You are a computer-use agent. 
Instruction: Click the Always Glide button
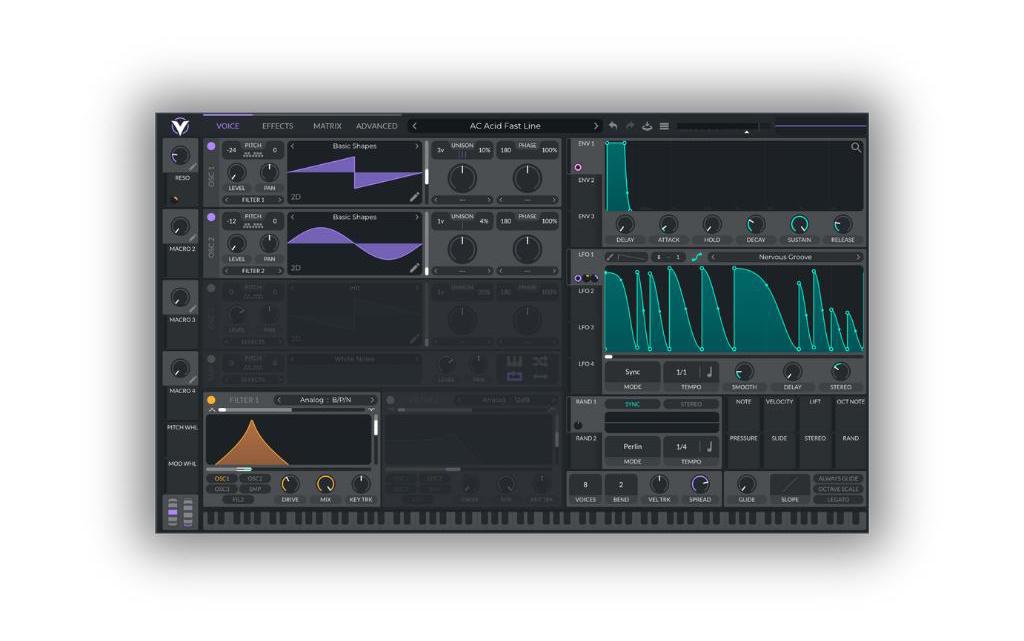point(838,479)
